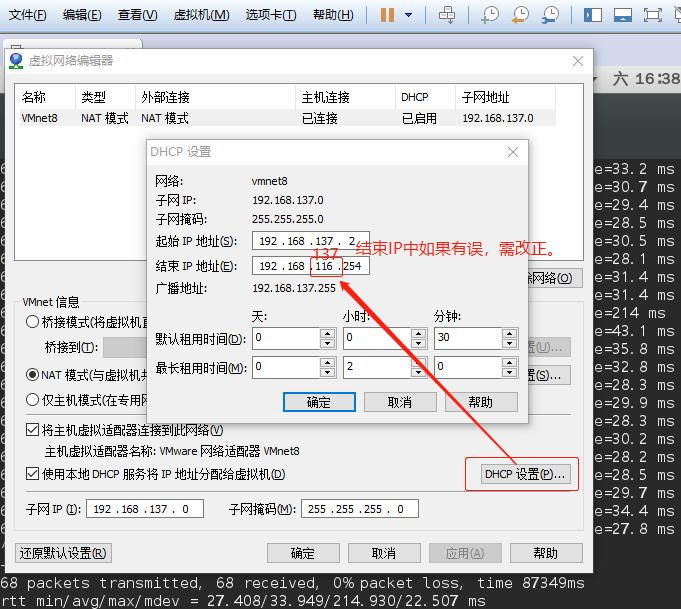Toggle 使用本地 DHCP 服务 checkbox

coord(32,473)
